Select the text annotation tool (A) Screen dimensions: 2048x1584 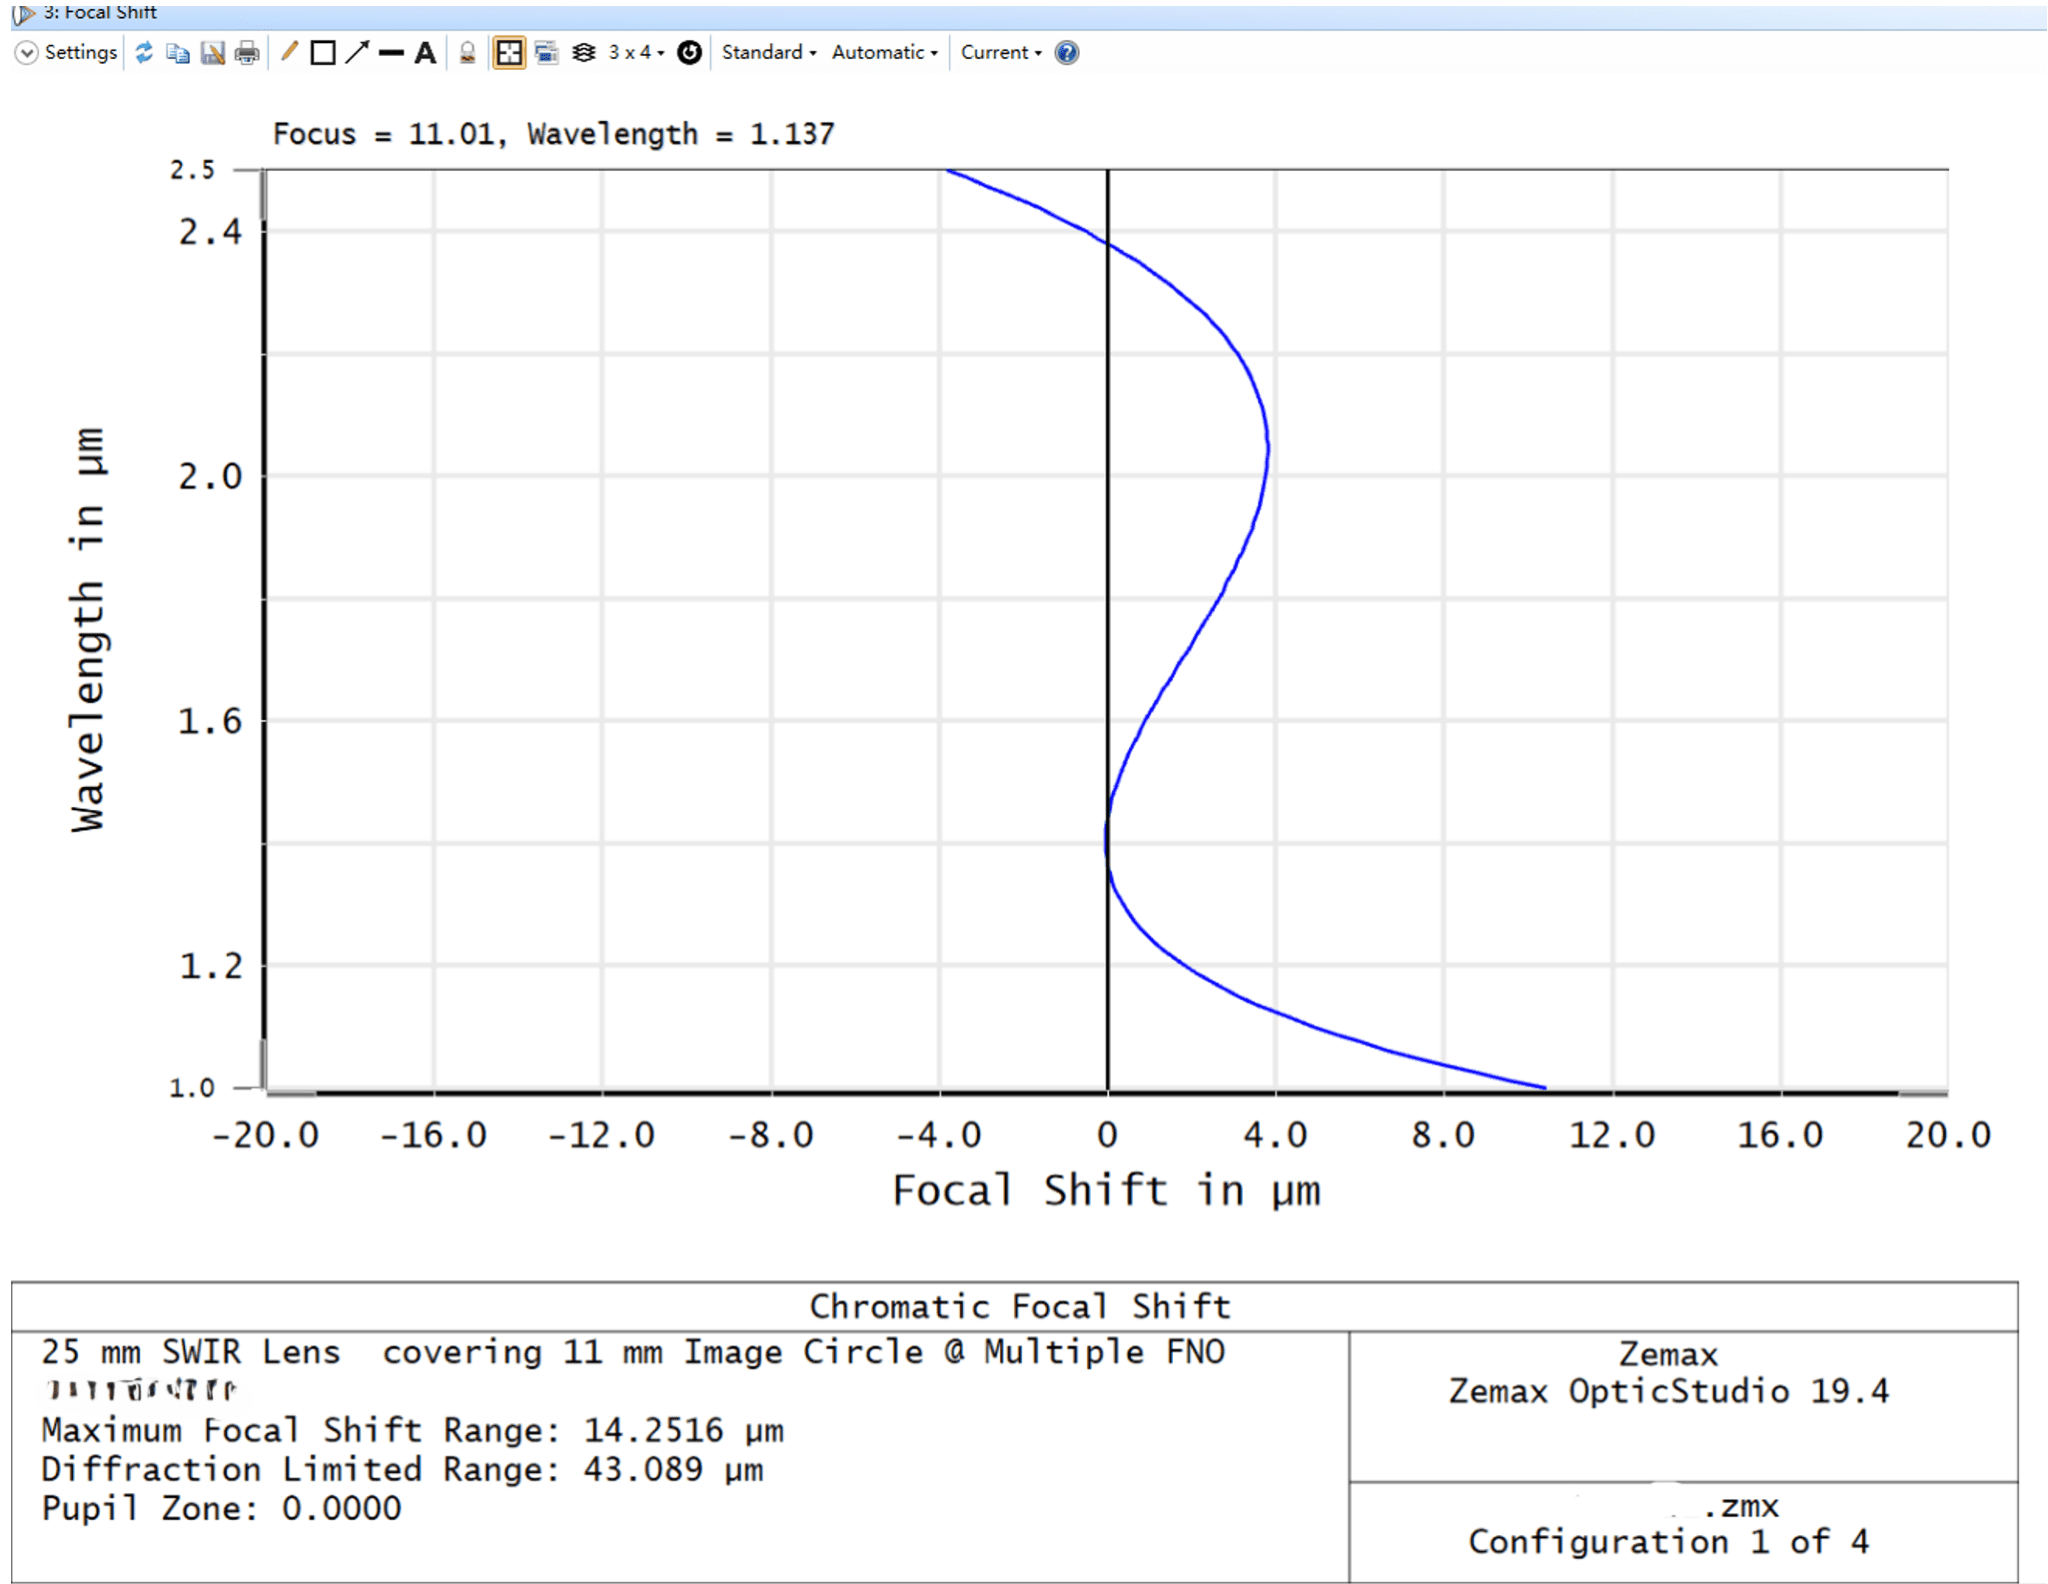(x=425, y=53)
